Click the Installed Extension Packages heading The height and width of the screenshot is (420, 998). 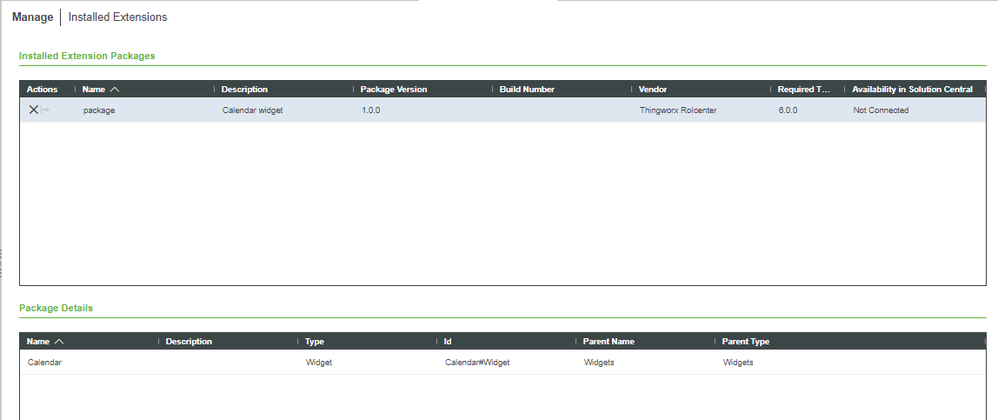pos(87,55)
